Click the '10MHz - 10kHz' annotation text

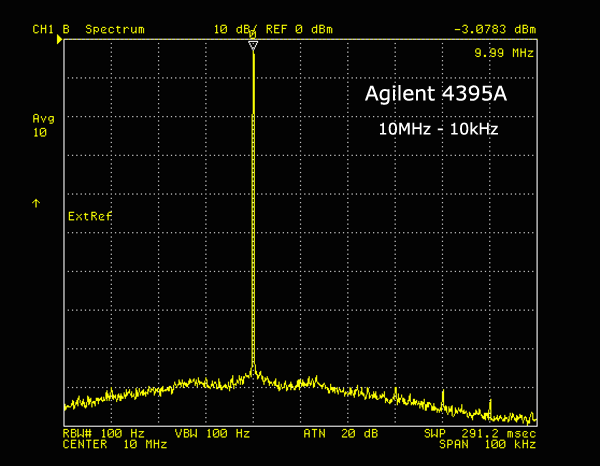point(438,129)
